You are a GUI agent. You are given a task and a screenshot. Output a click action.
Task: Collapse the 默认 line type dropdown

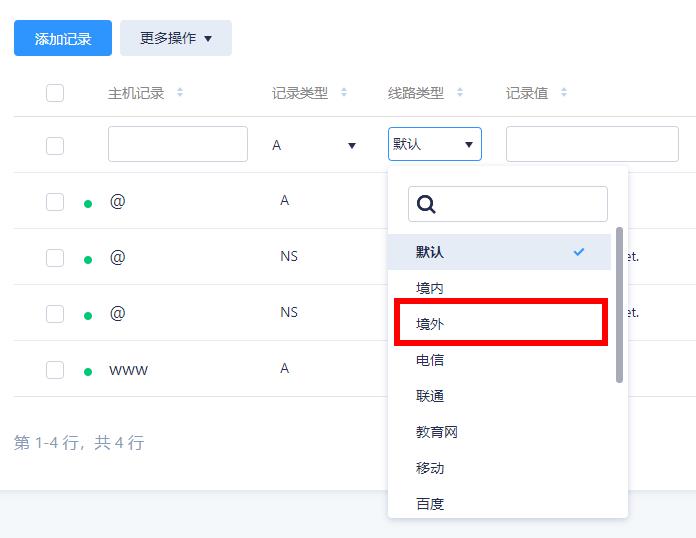pos(435,144)
